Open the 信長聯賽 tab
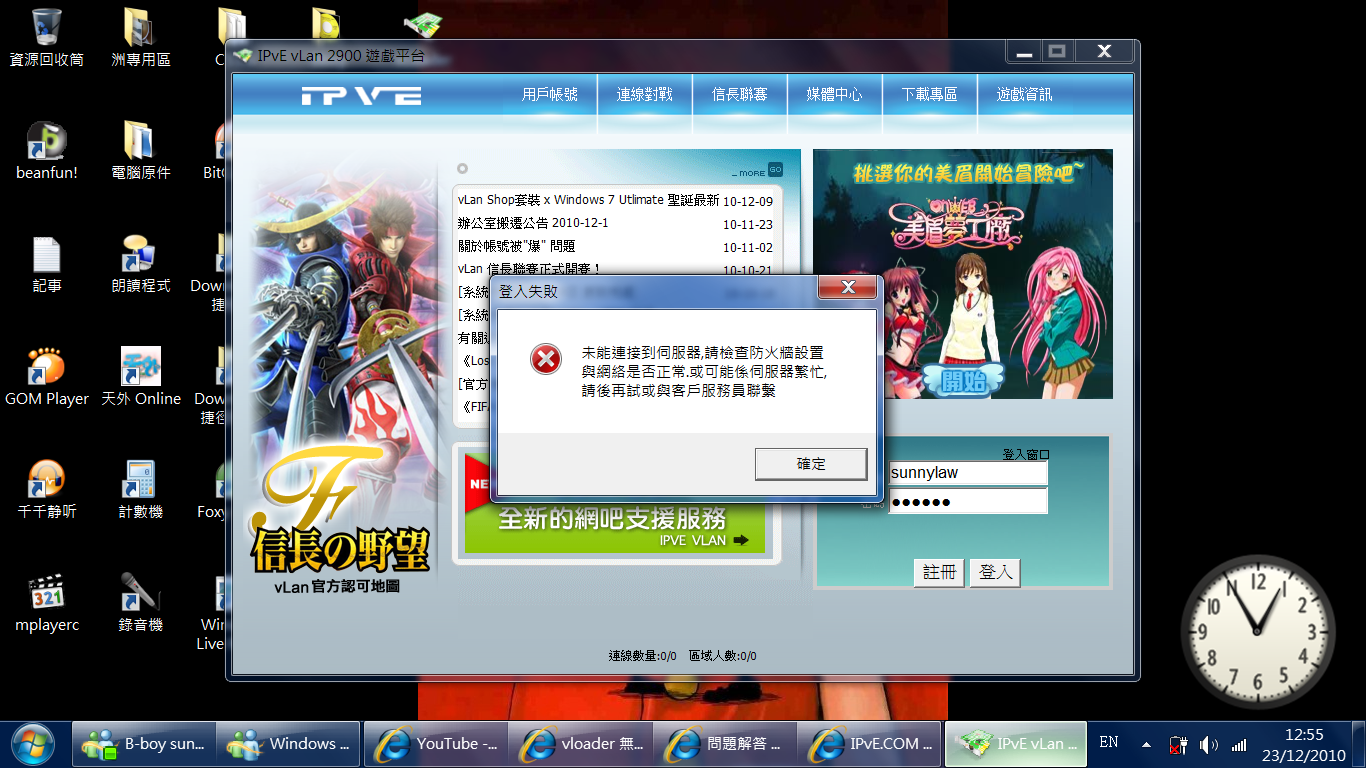This screenshot has width=1366, height=768. click(740, 95)
